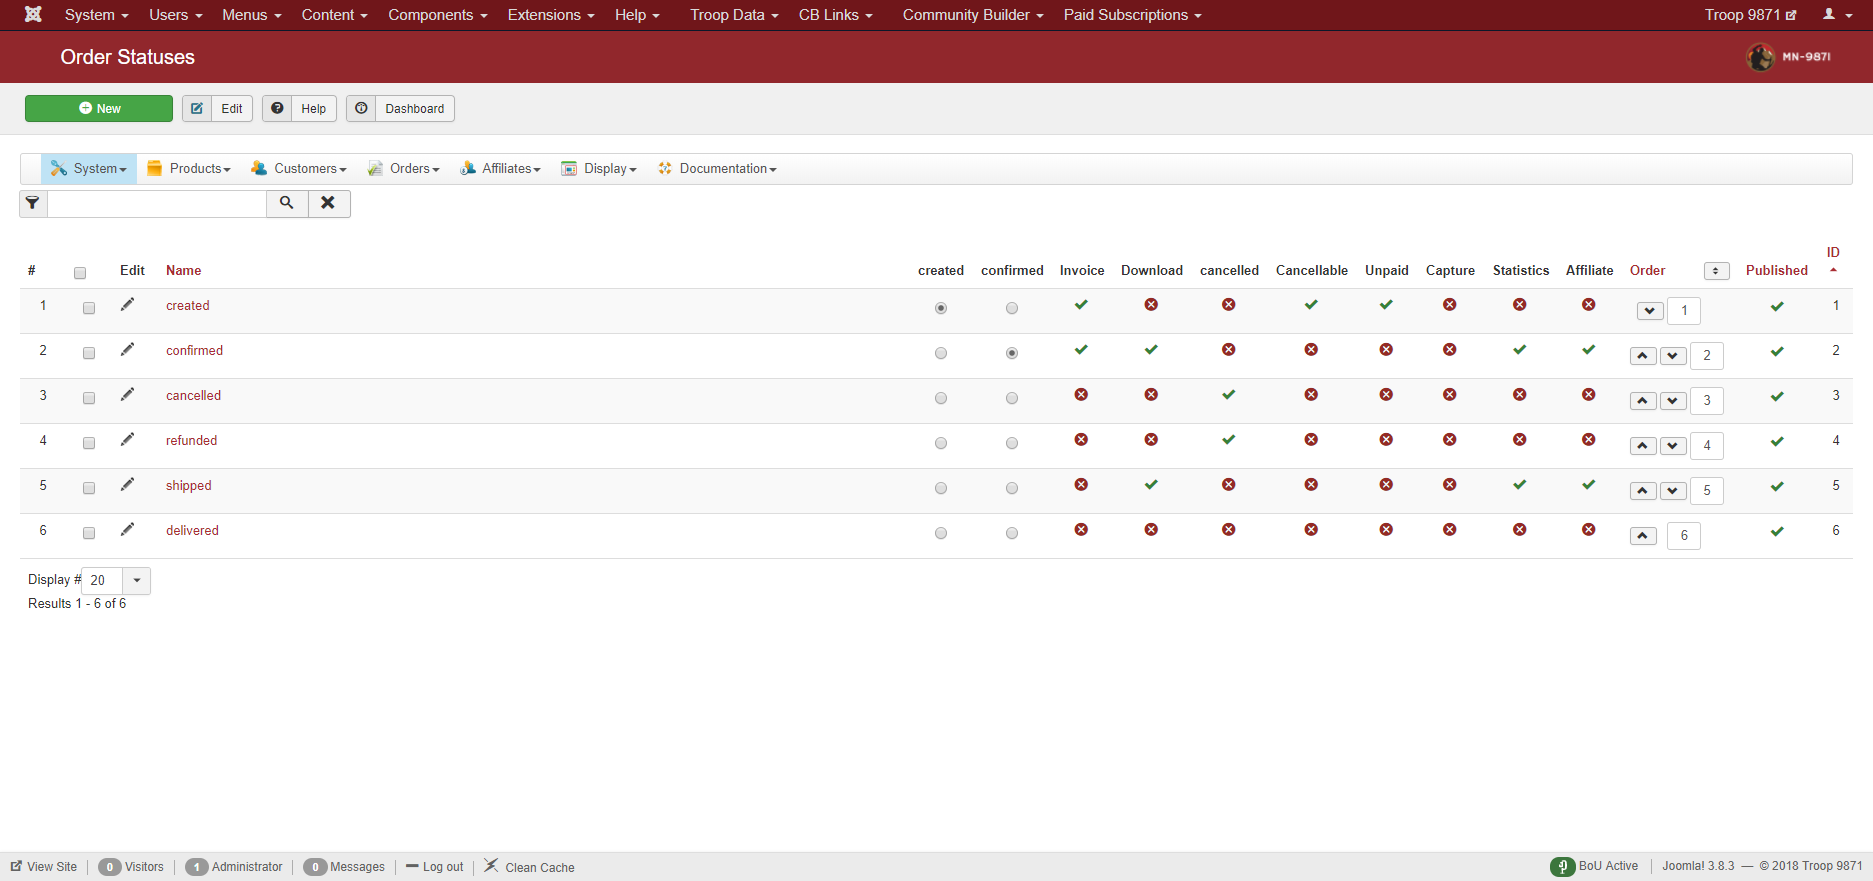Click the filter funnel icon
1873x881 pixels.
click(33, 203)
